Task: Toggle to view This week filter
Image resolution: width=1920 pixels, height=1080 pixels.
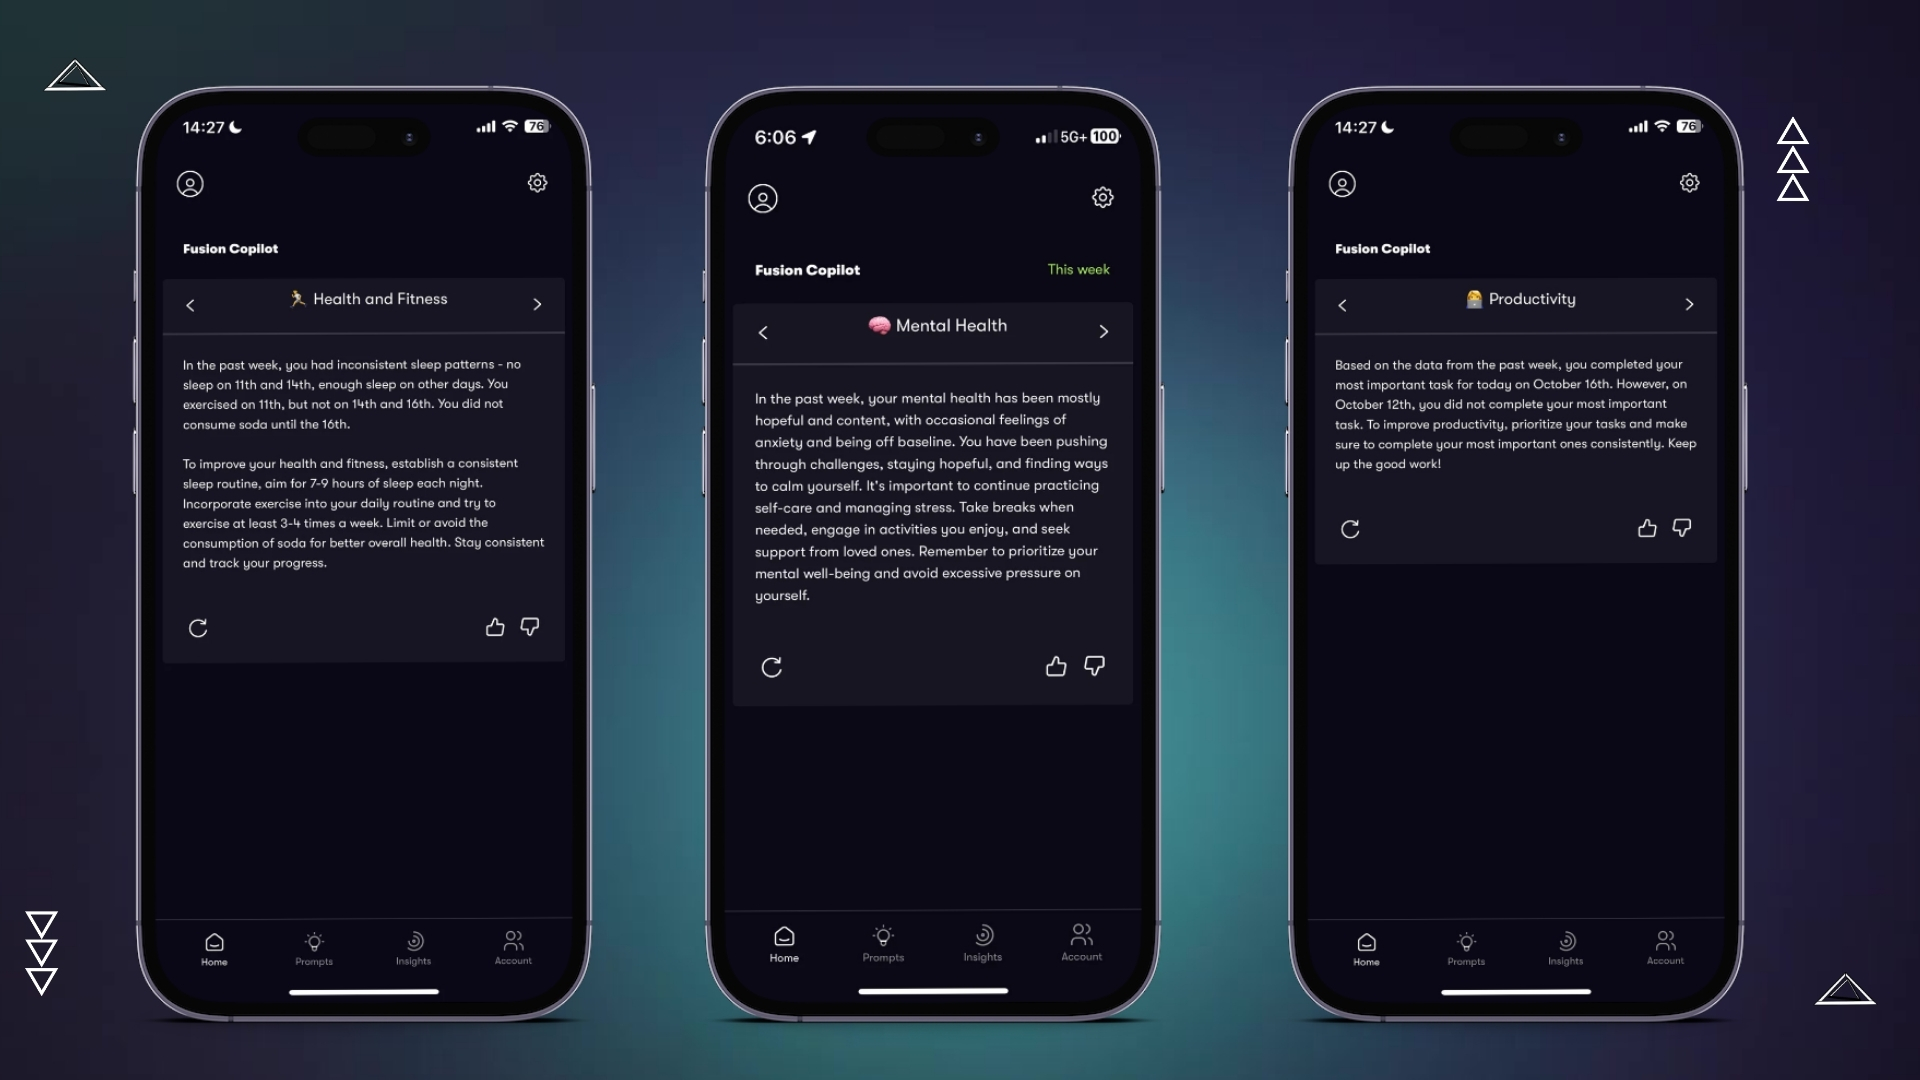Action: [x=1077, y=269]
